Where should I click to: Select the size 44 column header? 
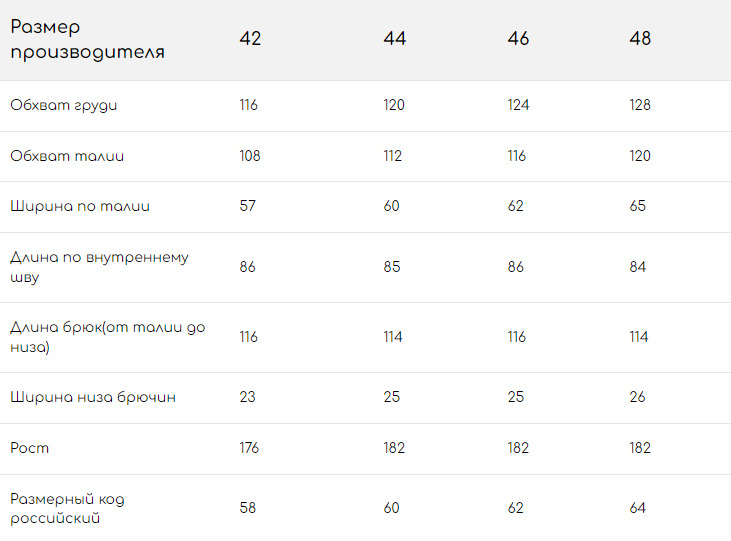(x=394, y=39)
